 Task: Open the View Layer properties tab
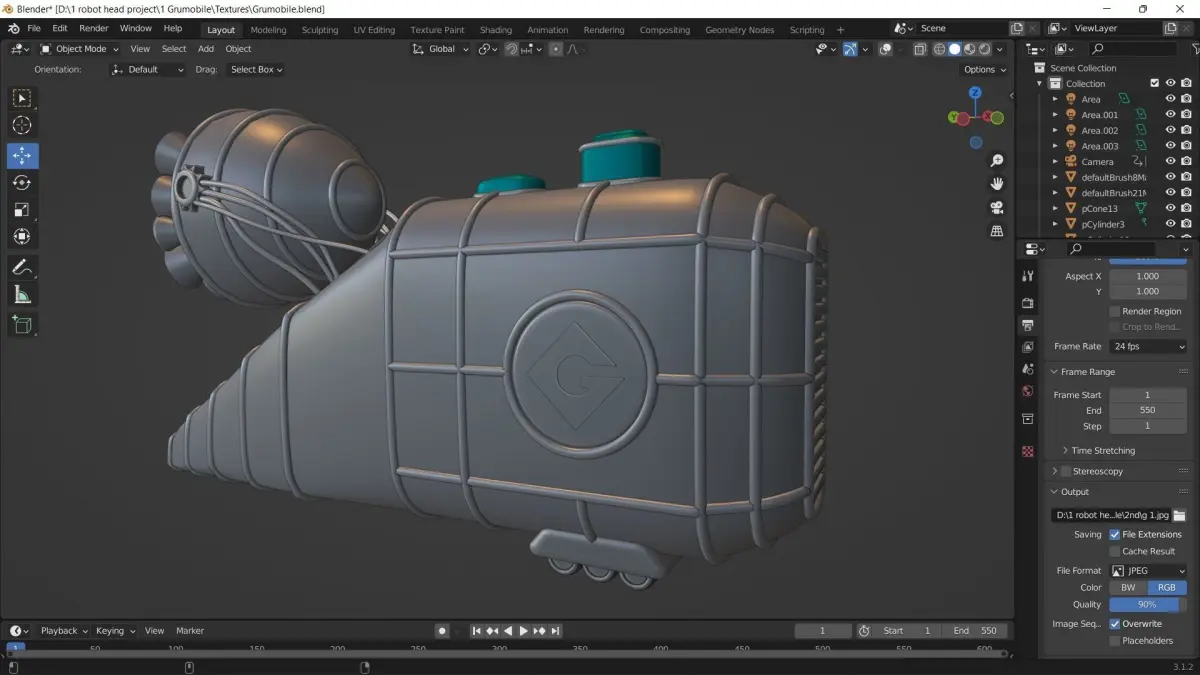point(1027,347)
